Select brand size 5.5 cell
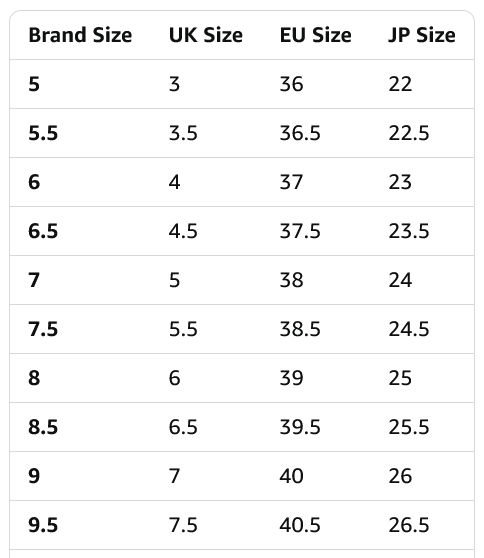The width and height of the screenshot is (484, 558). [x=43, y=133]
